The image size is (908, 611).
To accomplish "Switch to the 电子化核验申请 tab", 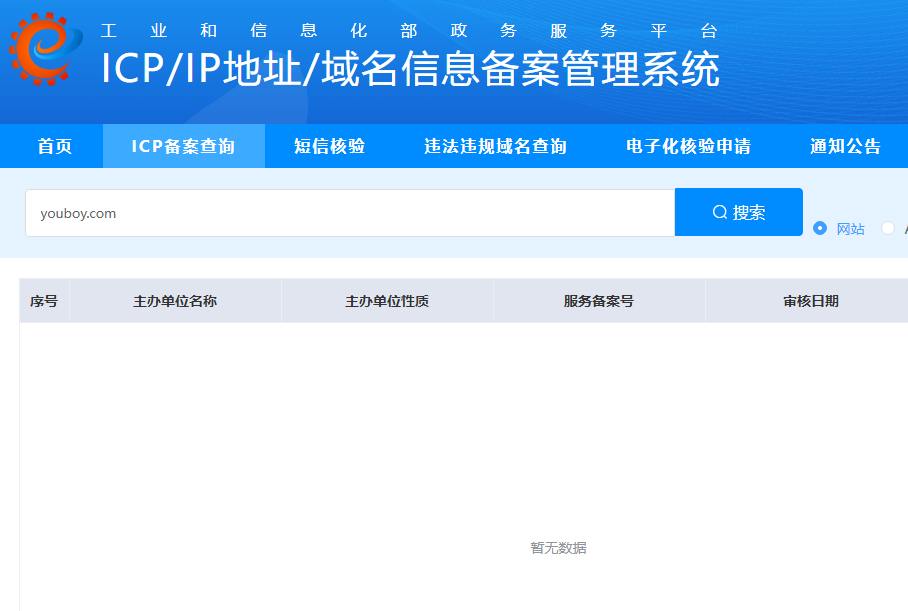I will point(688,146).
